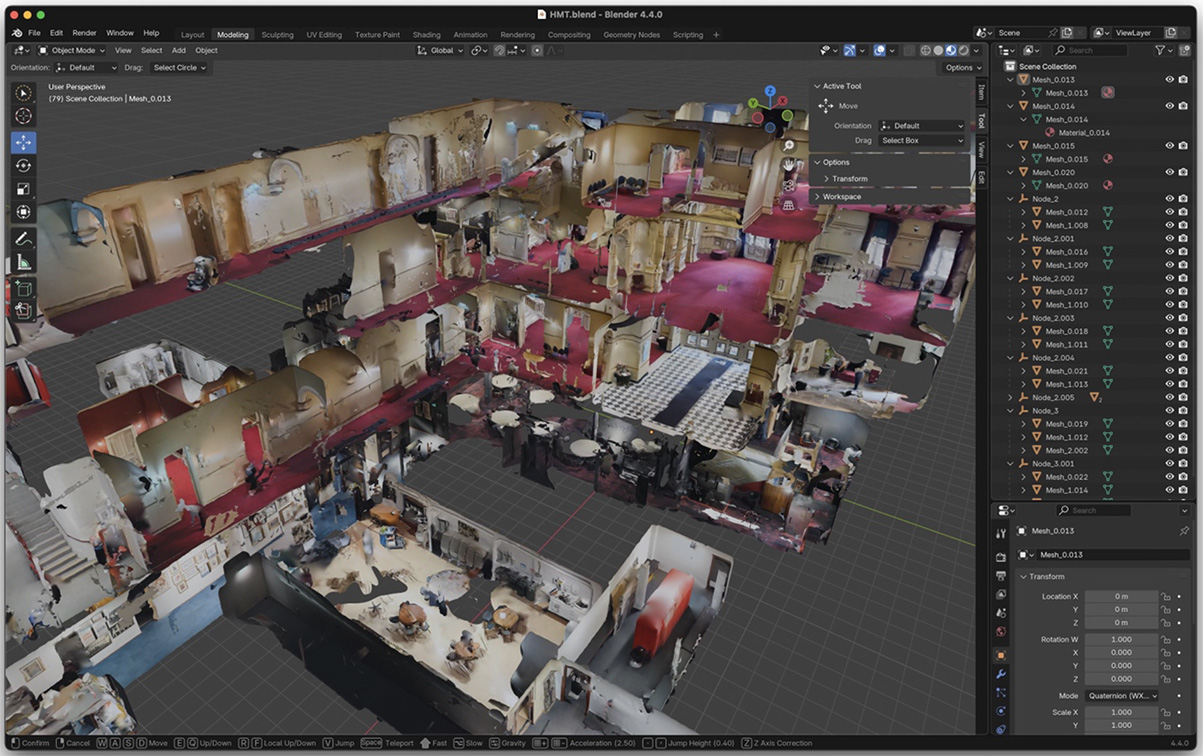This screenshot has height=756, width=1203.
Task: Toggle viewport gizmos display
Action: [x=850, y=50]
